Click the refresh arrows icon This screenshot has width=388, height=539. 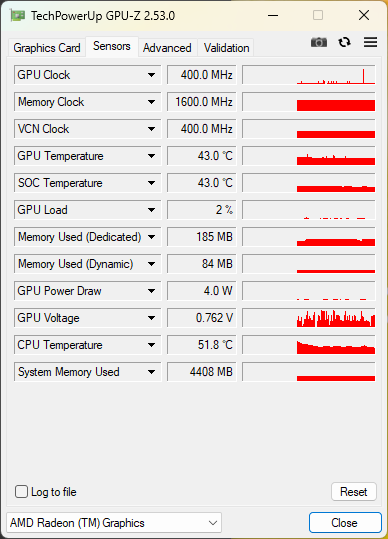[344, 42]
